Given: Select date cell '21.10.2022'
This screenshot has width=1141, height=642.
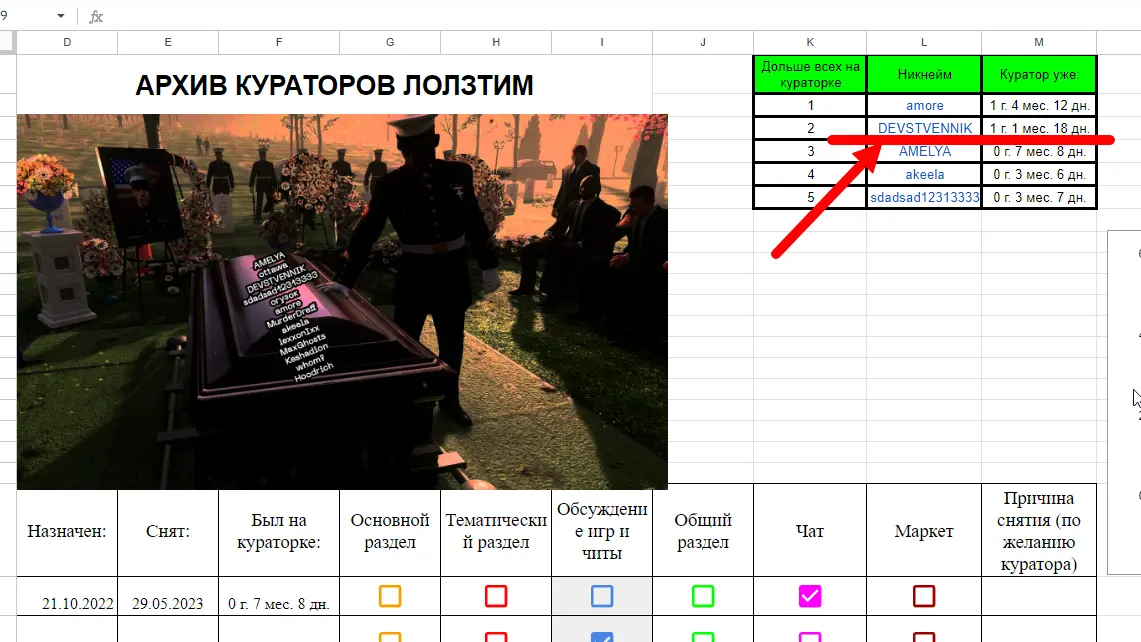Looking at the screenshot, I should (x=67, y=597).
